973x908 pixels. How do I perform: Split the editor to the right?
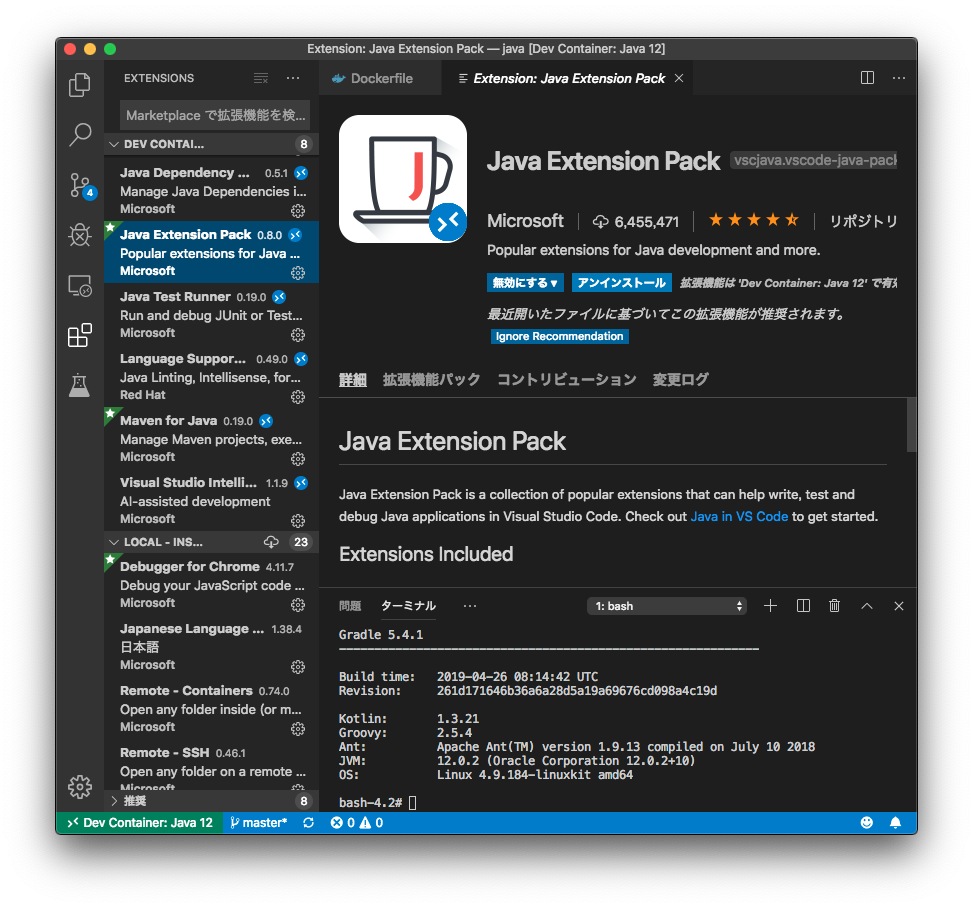coord(867,78)
